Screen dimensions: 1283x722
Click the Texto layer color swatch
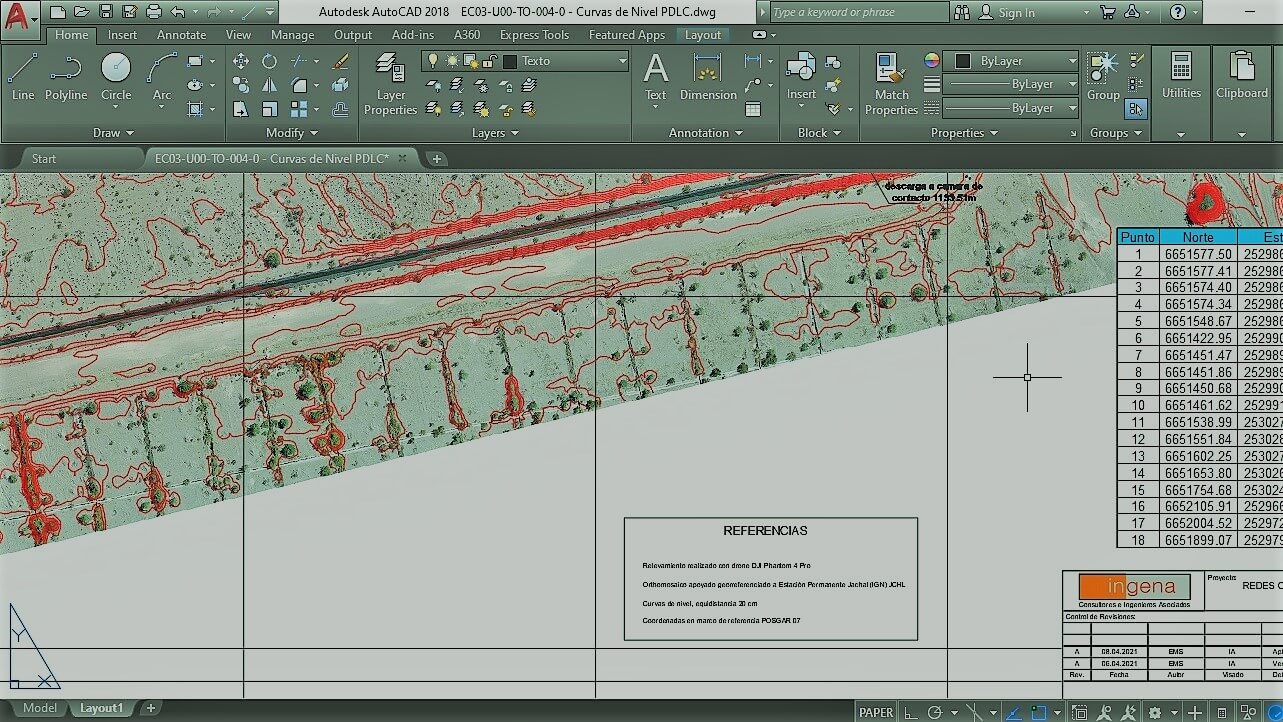[x=510, y=61]
